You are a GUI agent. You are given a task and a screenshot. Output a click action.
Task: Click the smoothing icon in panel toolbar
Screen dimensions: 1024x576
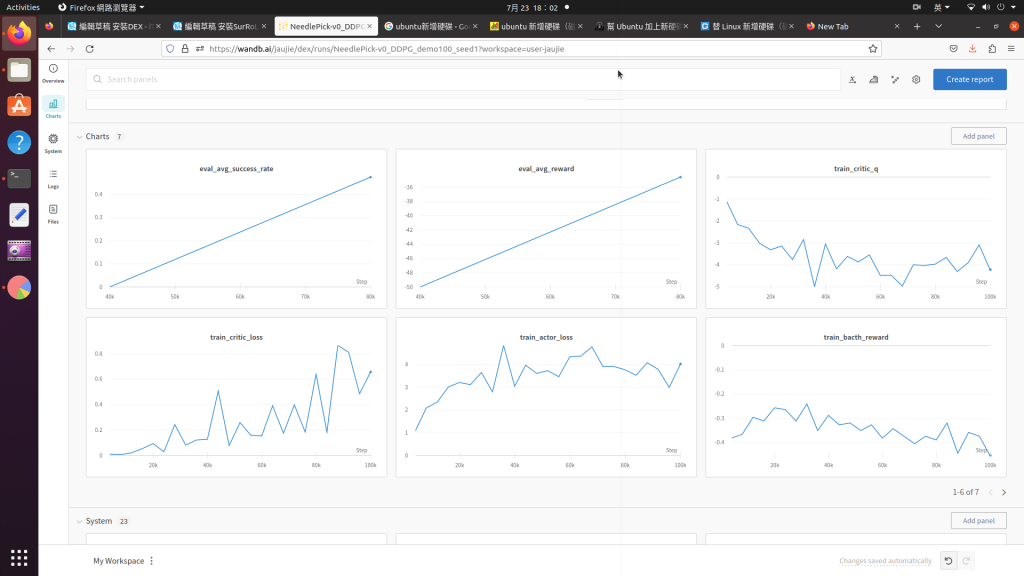(x=874, y=80)
